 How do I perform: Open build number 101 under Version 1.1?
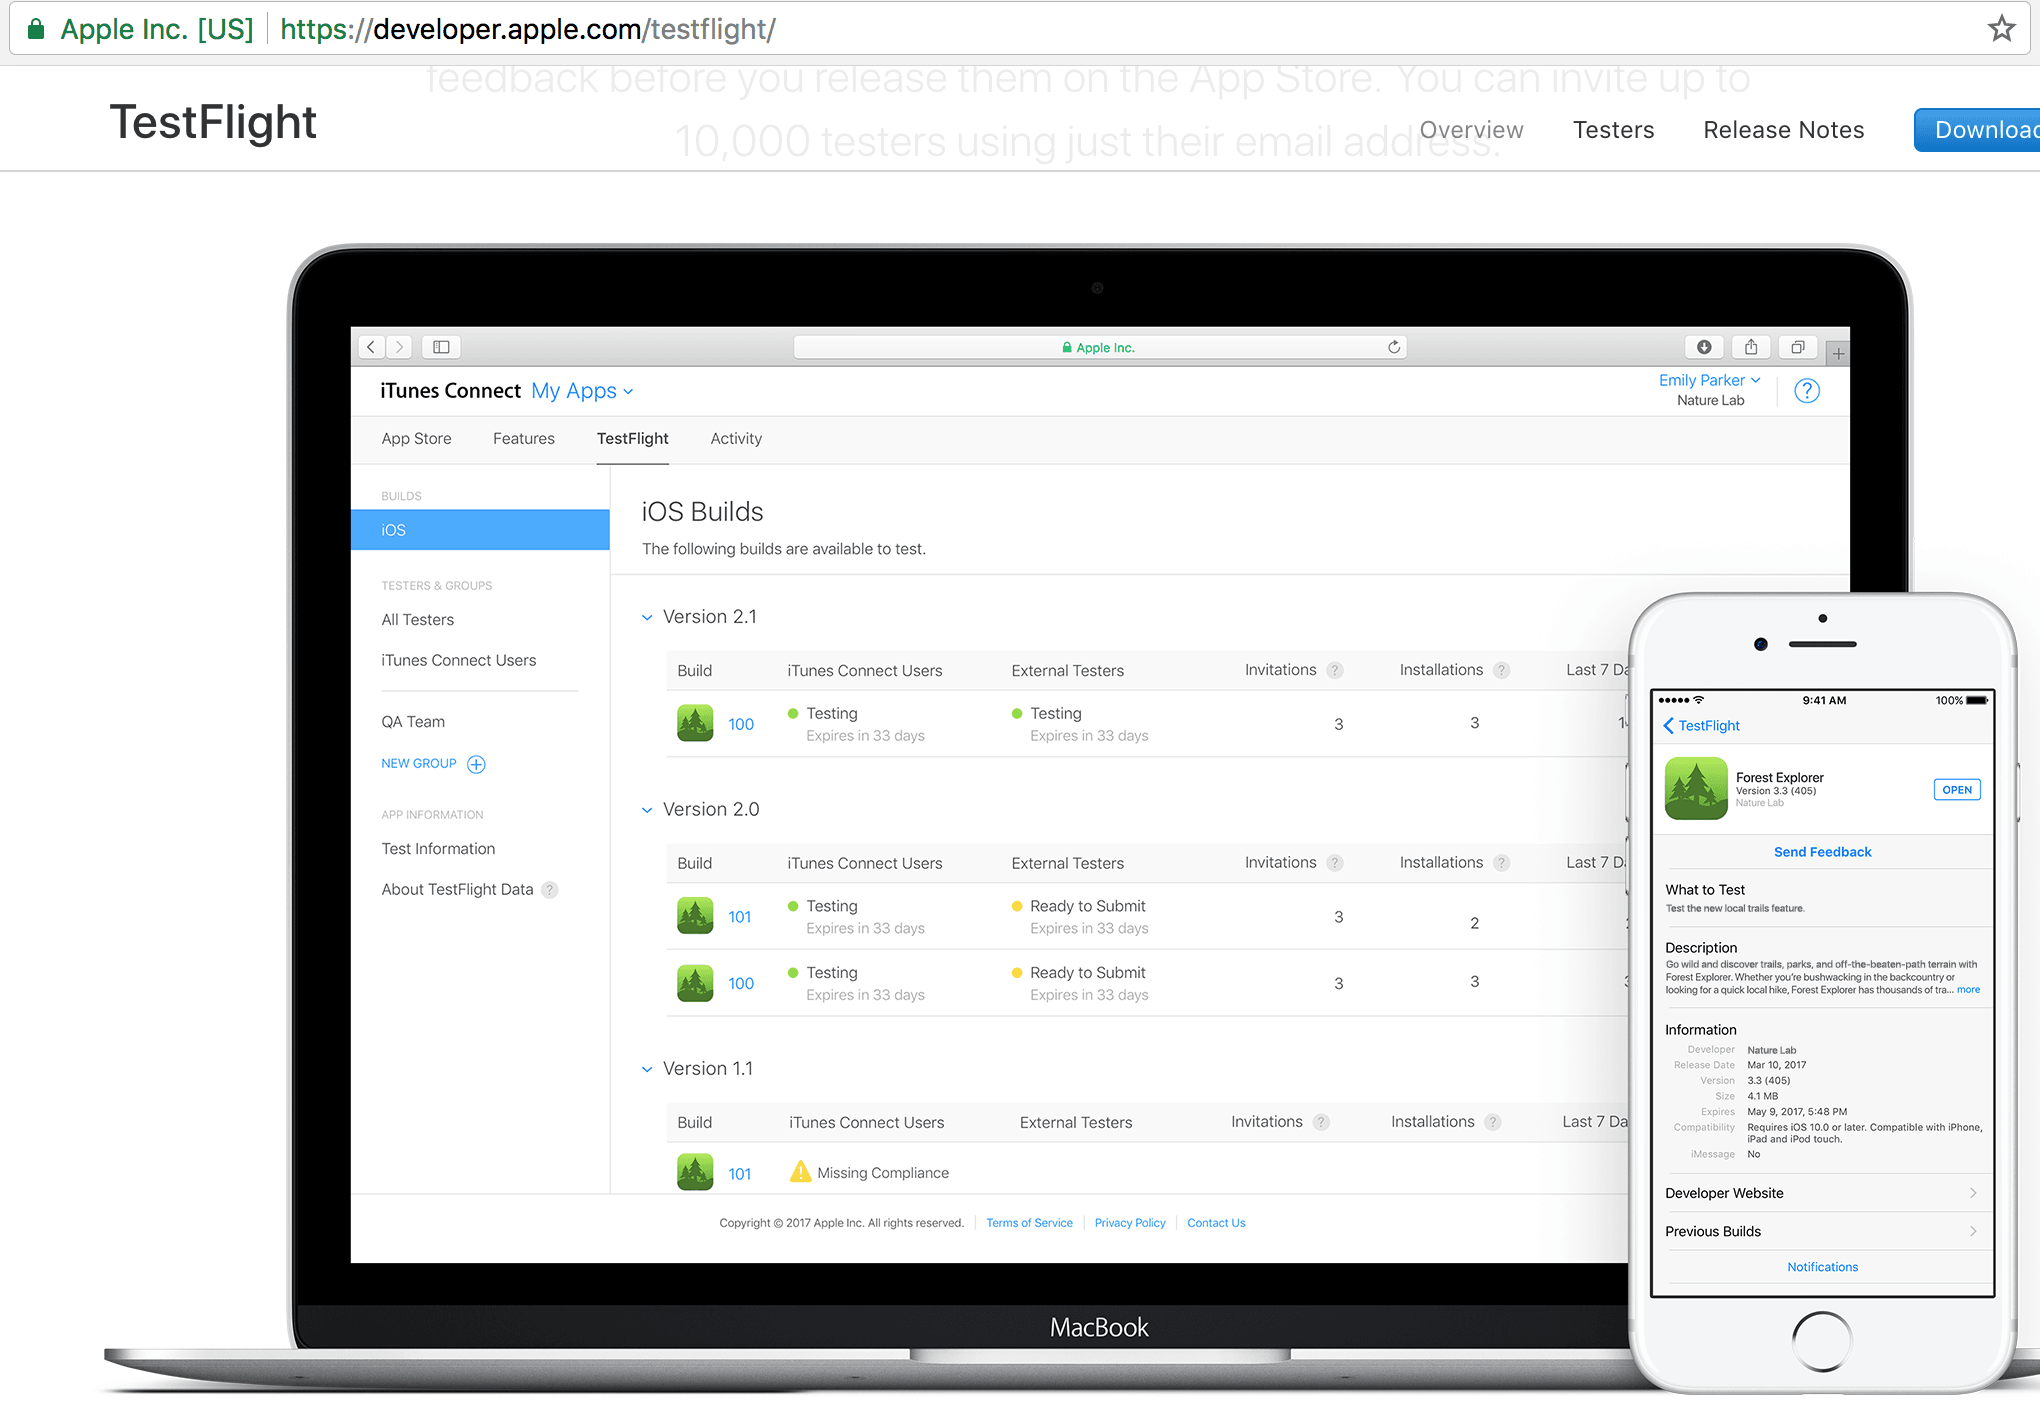point(739,1174)
